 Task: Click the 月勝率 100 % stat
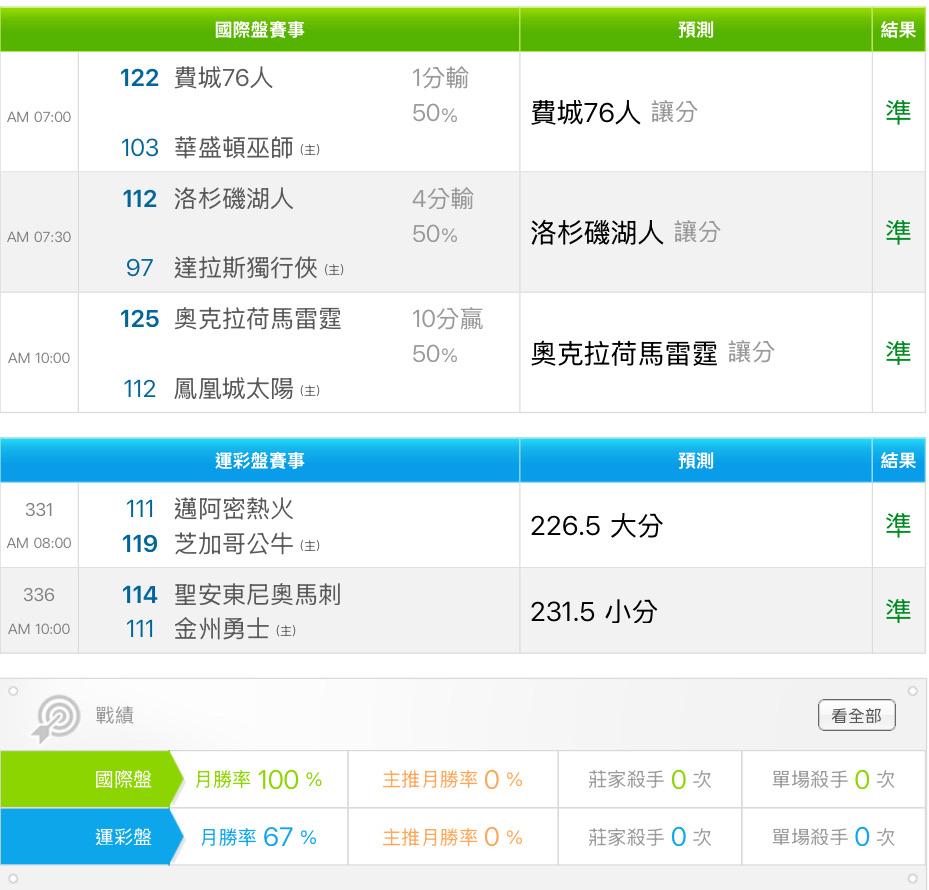tap(258, 779)
